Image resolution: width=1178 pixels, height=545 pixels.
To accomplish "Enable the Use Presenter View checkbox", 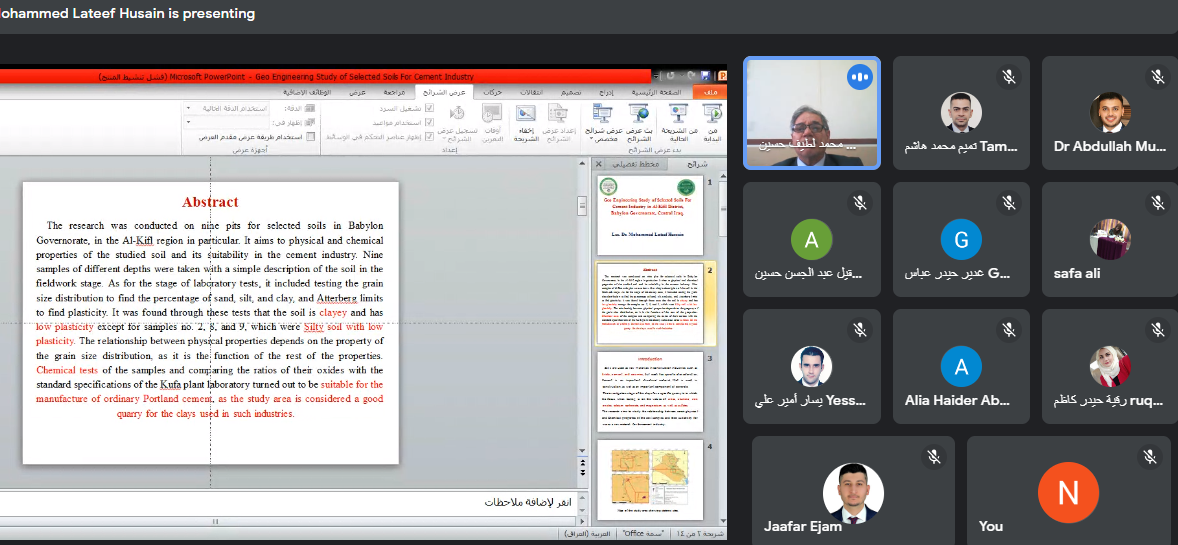I will coord(311,137).
